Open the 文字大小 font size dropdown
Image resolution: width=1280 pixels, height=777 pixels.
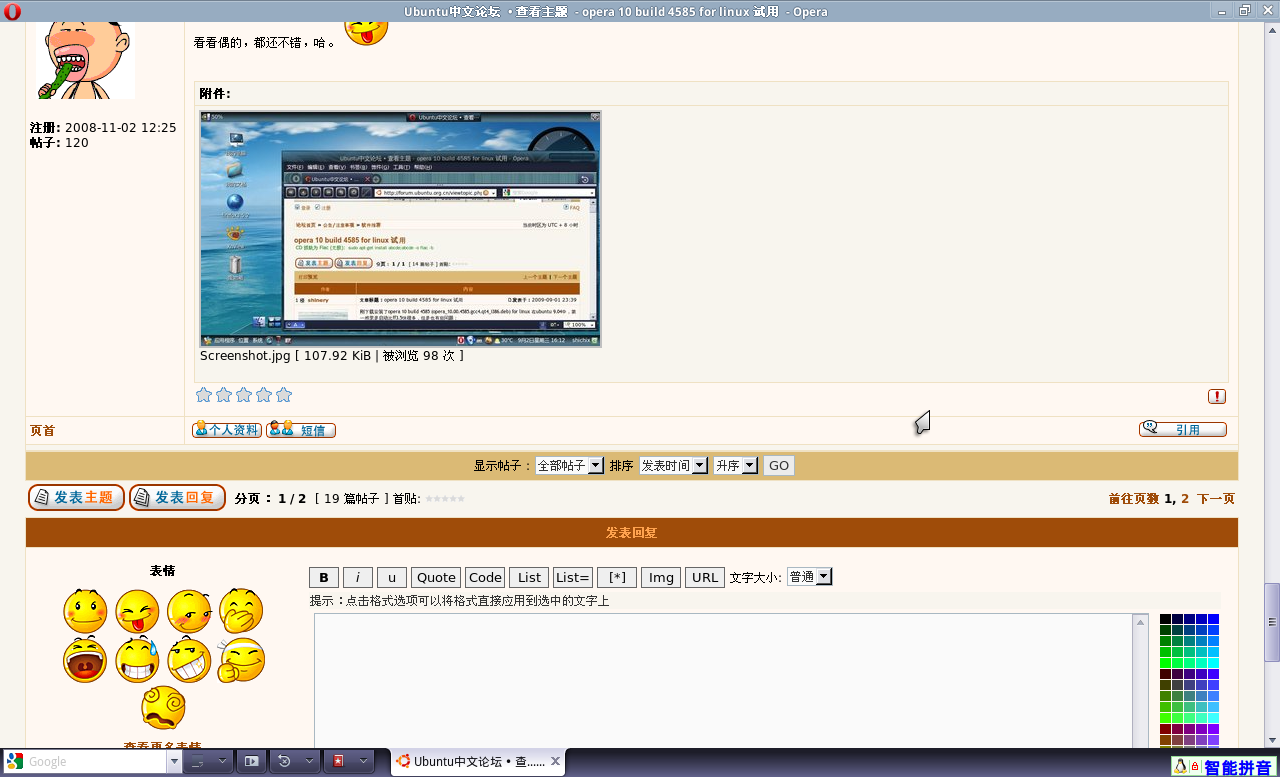810,577
